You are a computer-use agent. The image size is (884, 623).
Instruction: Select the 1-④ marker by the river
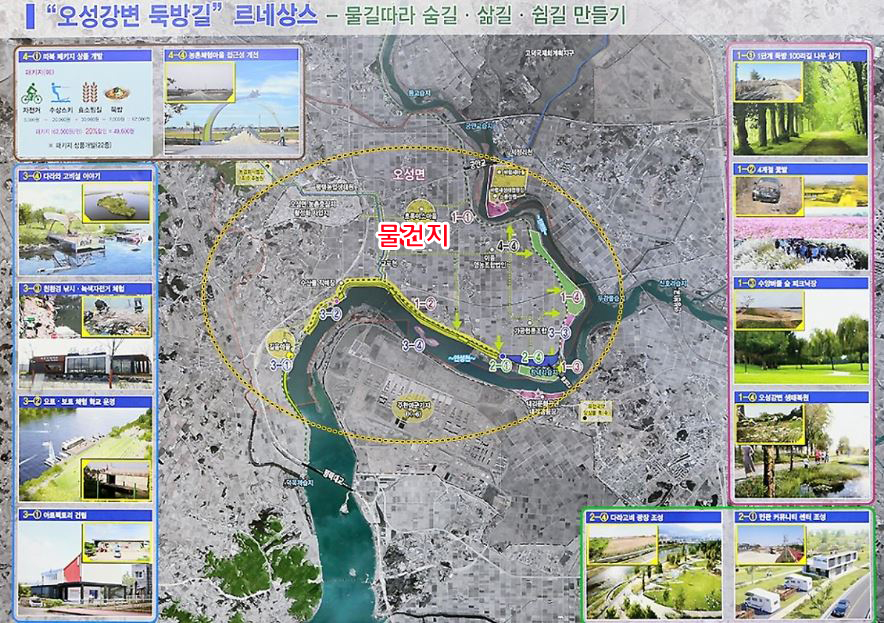point(572,297)
